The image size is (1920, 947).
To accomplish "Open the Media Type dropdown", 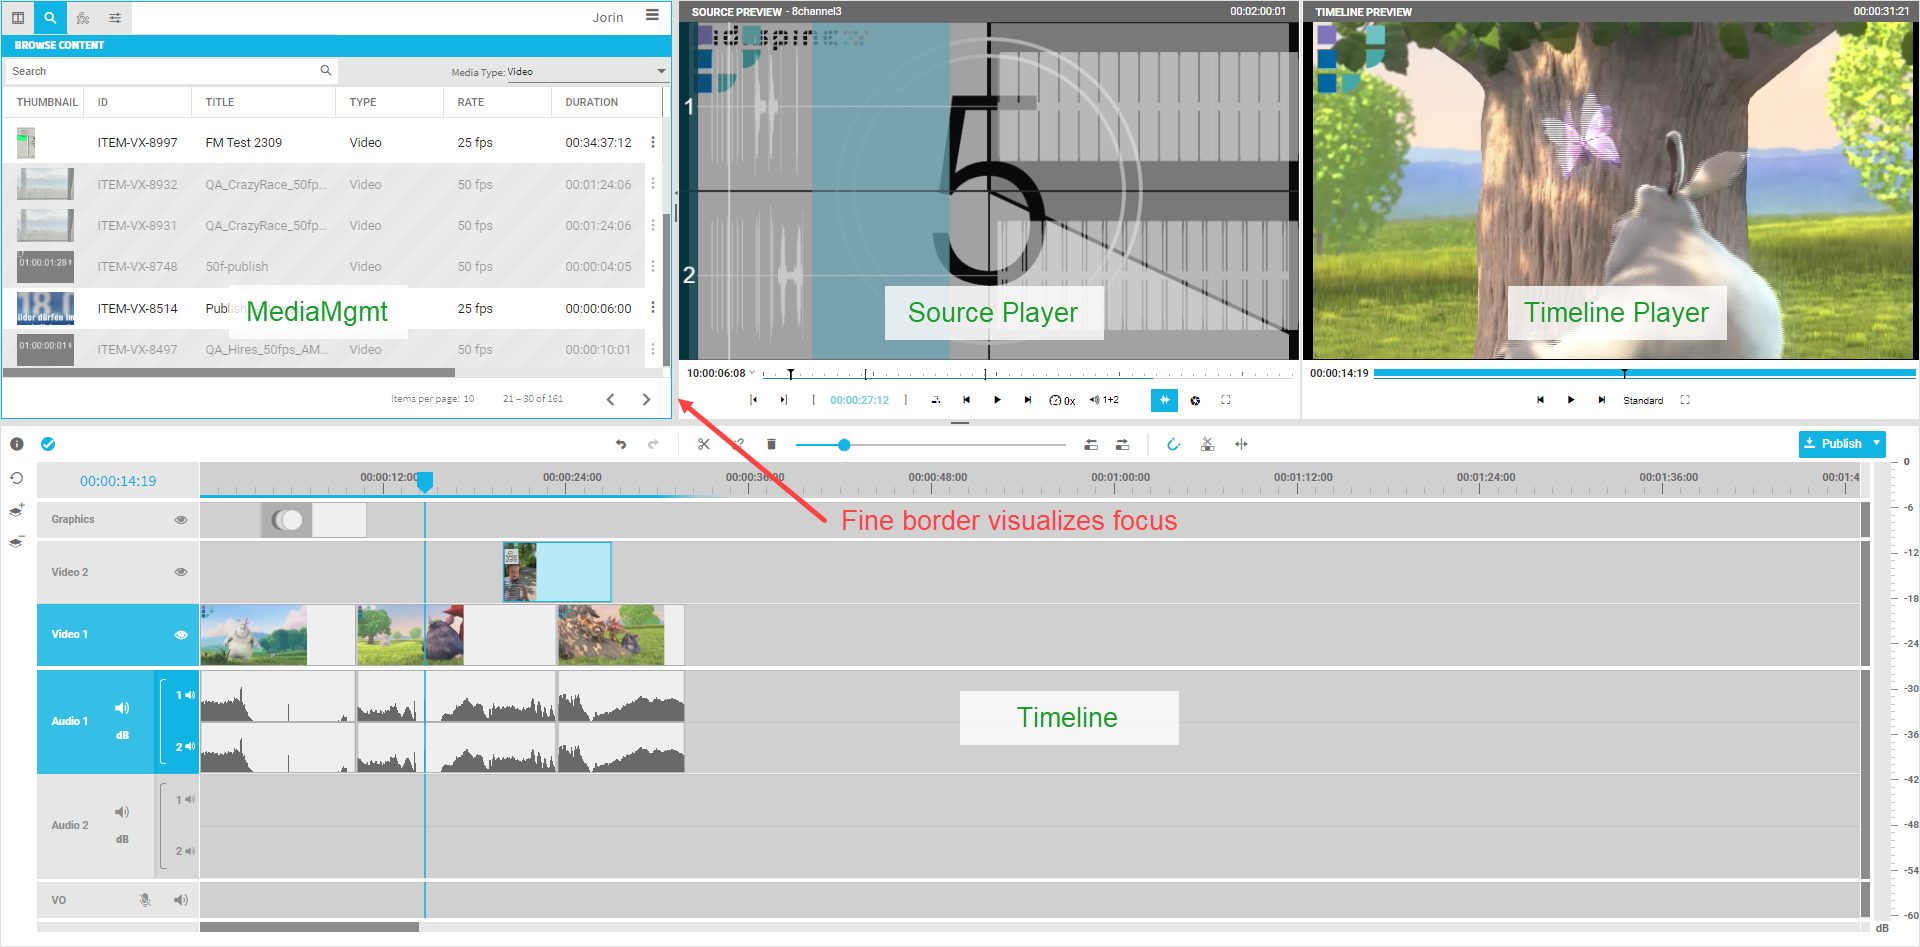I will [661, 72].
